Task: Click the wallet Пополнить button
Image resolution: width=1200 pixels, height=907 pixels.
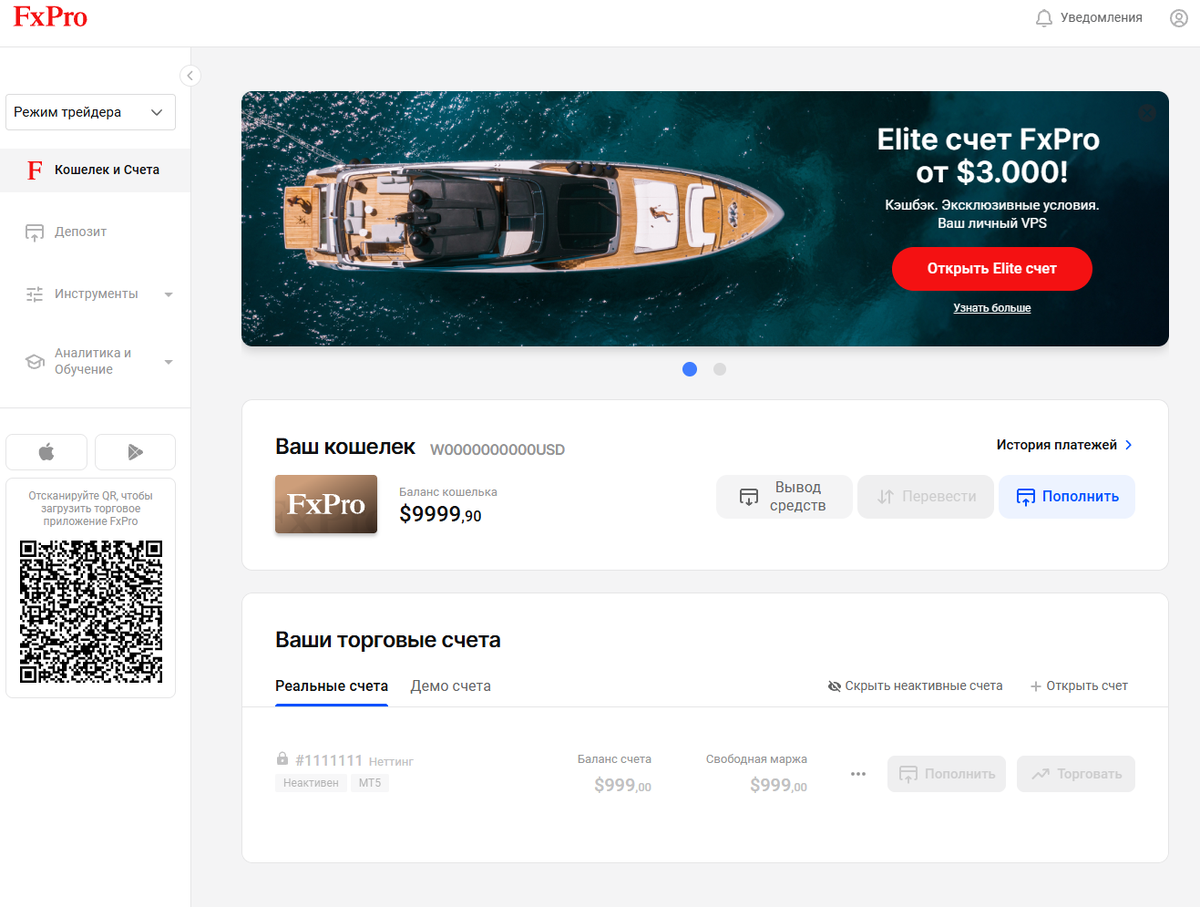Action: coord(1066,496)
